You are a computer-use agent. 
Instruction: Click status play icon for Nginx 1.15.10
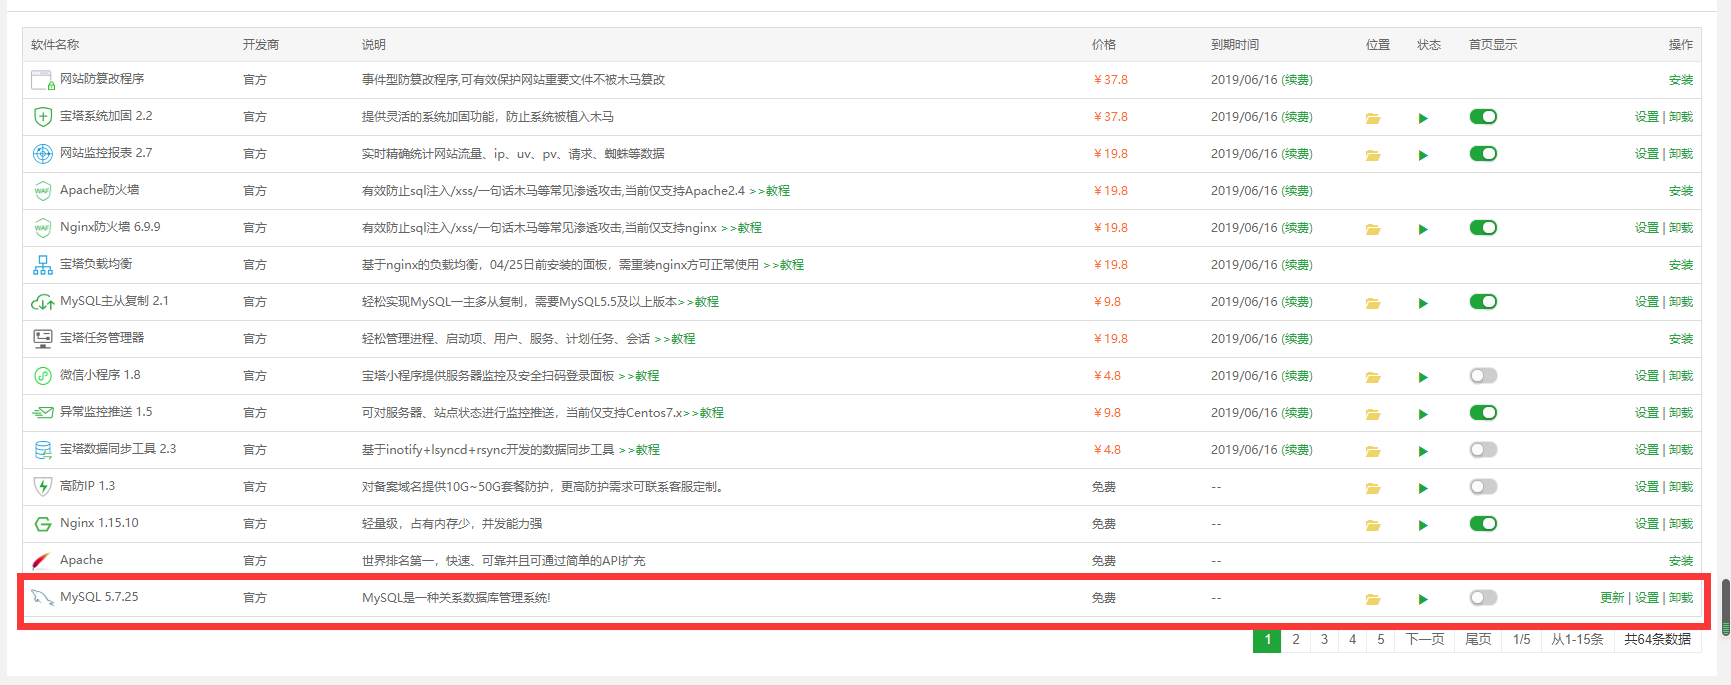click(x=1423, y=525)
